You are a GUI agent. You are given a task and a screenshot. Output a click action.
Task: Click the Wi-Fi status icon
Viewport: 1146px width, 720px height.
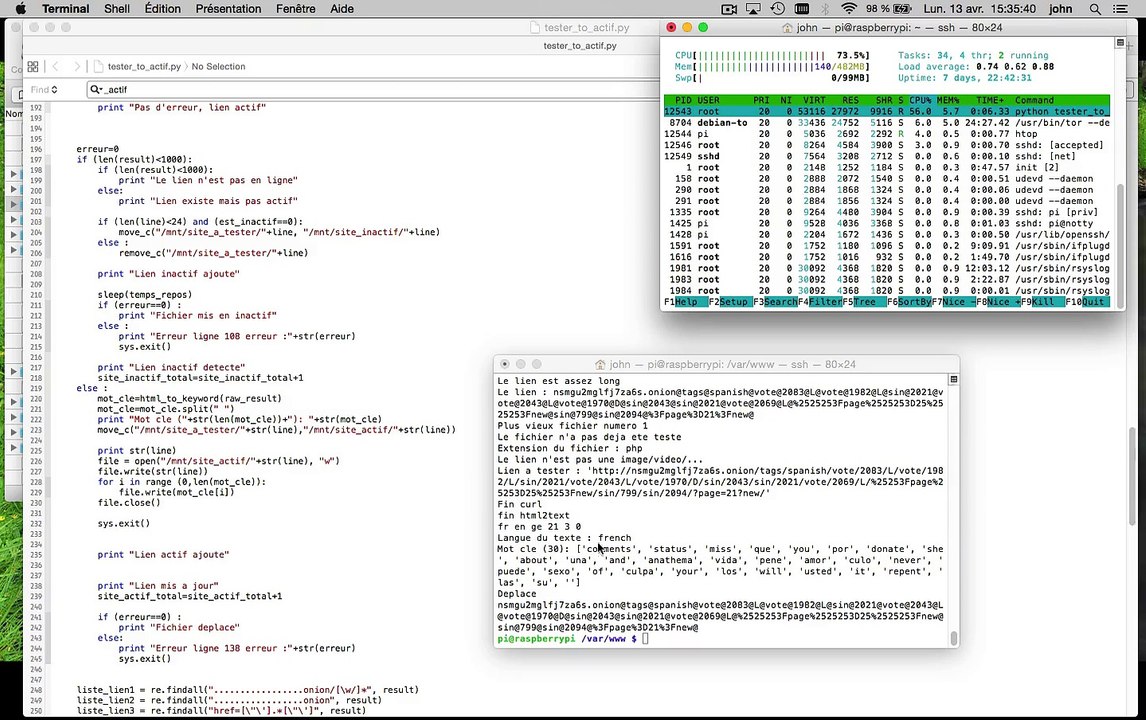pyautogui.click(x=848, y=9)
